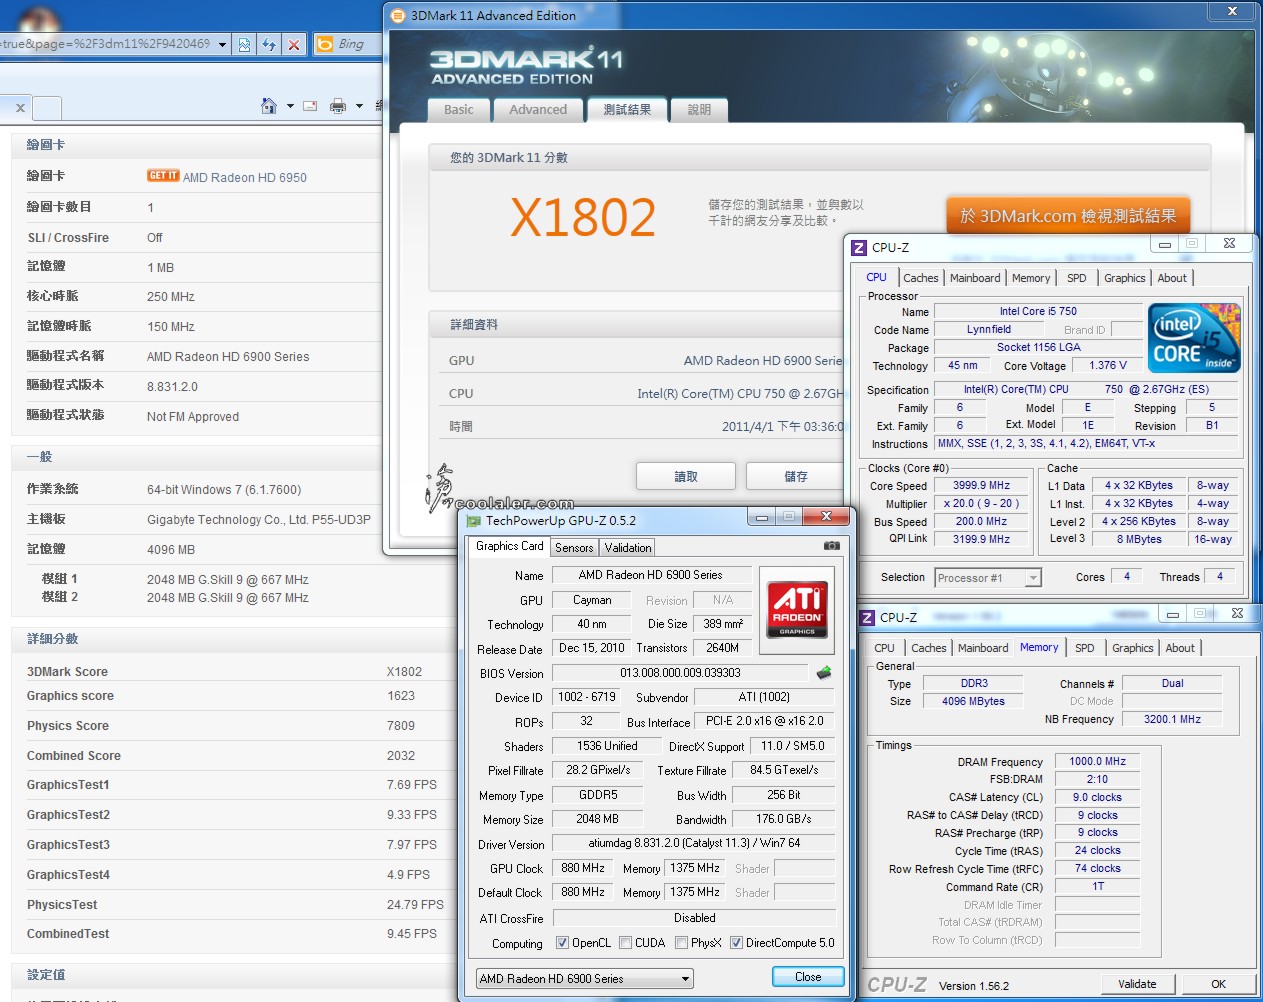1263x1002 pixels.
Task: Click the 讀取 button in 3DMark 11
Action: [686, 476]
